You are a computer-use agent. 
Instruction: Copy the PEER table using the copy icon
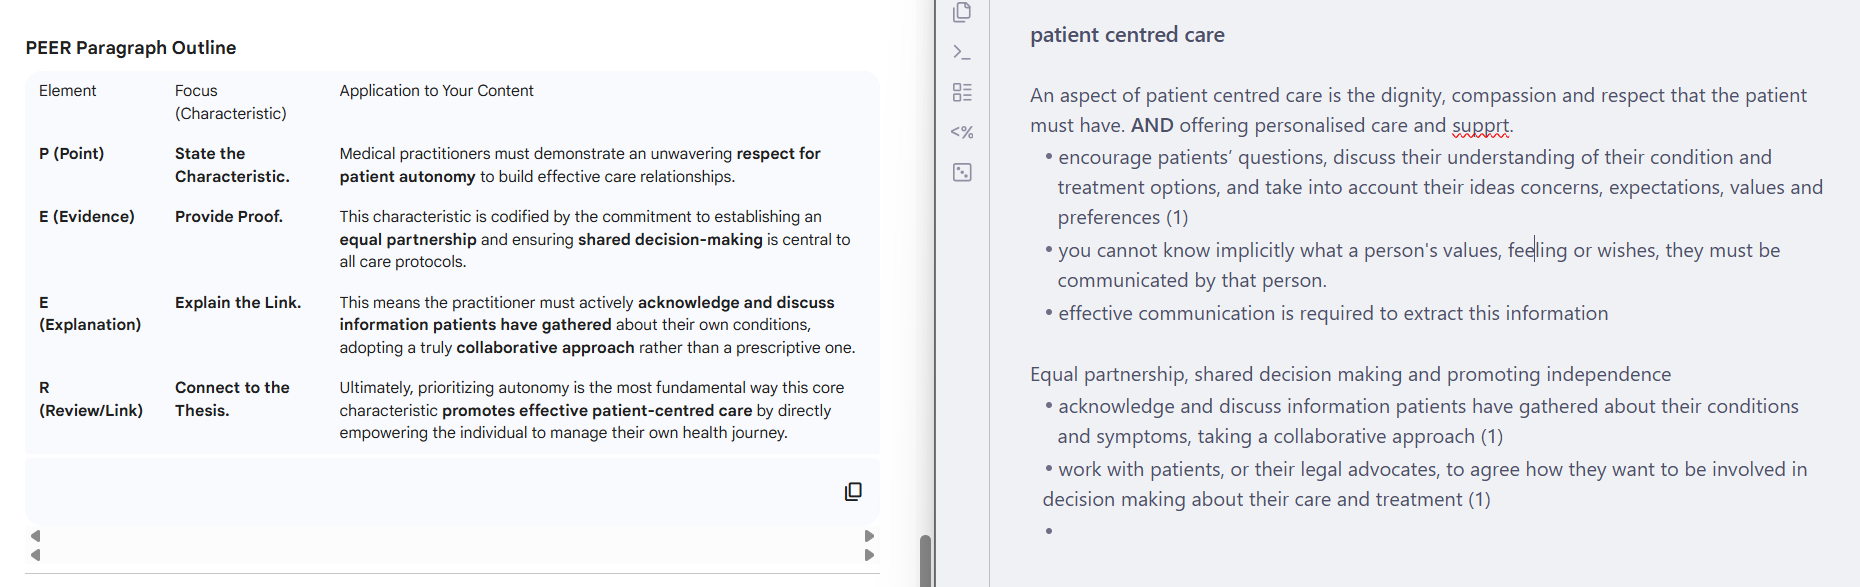pyautogui.click(x=853, y=491)
